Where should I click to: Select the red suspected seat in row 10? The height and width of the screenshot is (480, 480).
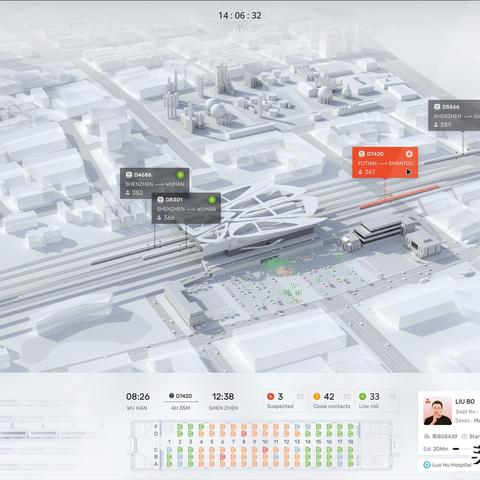point(265,450)
